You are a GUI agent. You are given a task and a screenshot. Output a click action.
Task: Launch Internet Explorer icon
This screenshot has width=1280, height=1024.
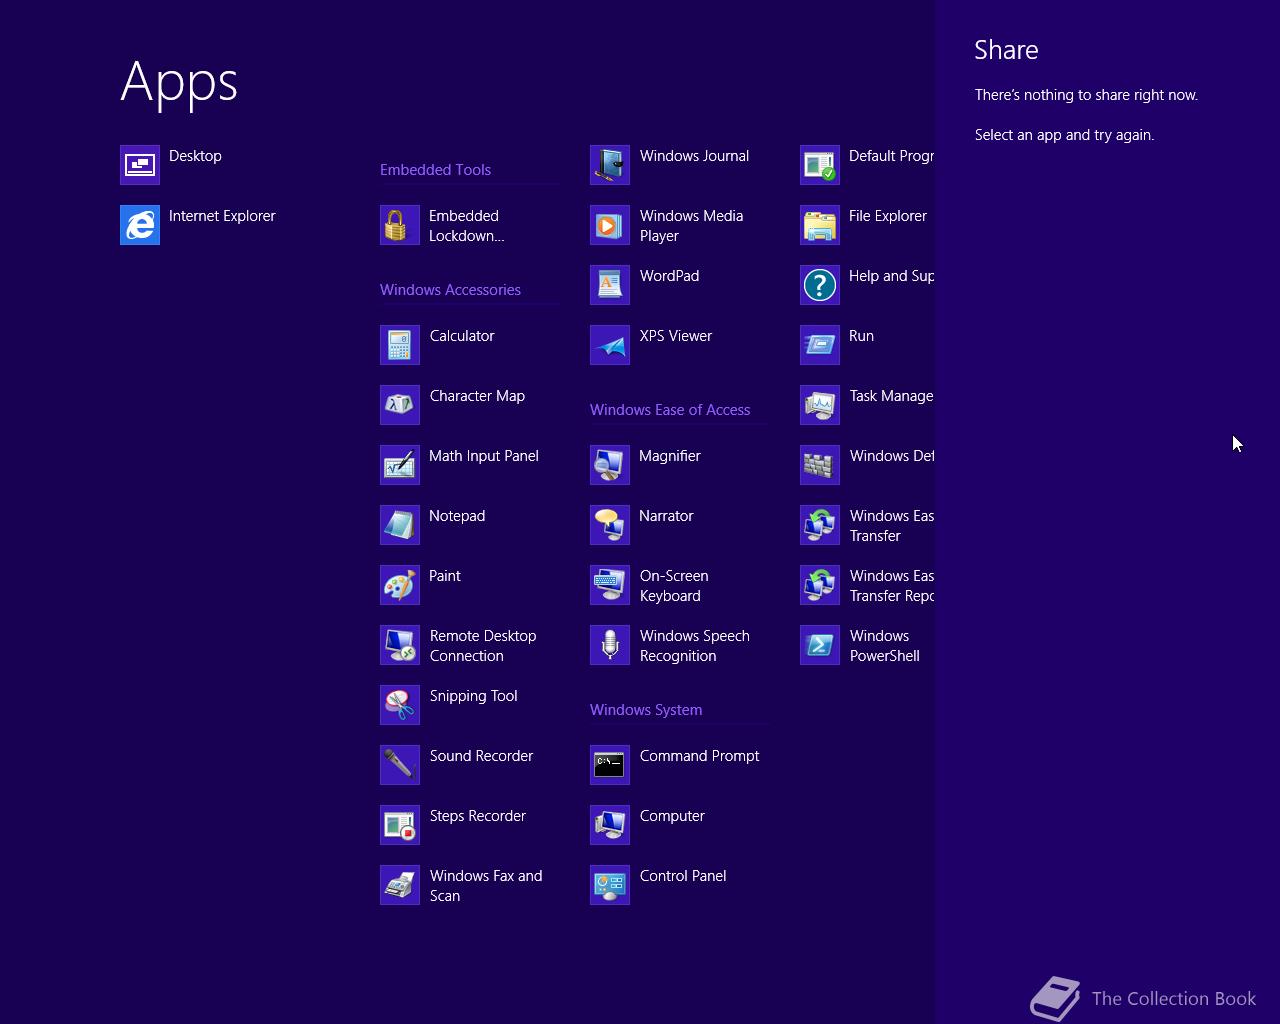[140, 225]
